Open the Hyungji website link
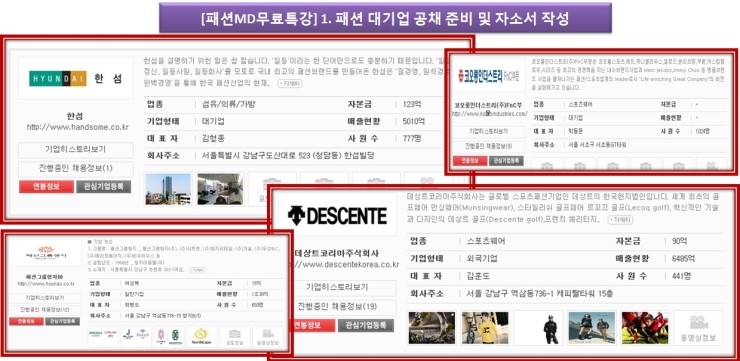Screen dimensions: 740x361 point(46,284)
